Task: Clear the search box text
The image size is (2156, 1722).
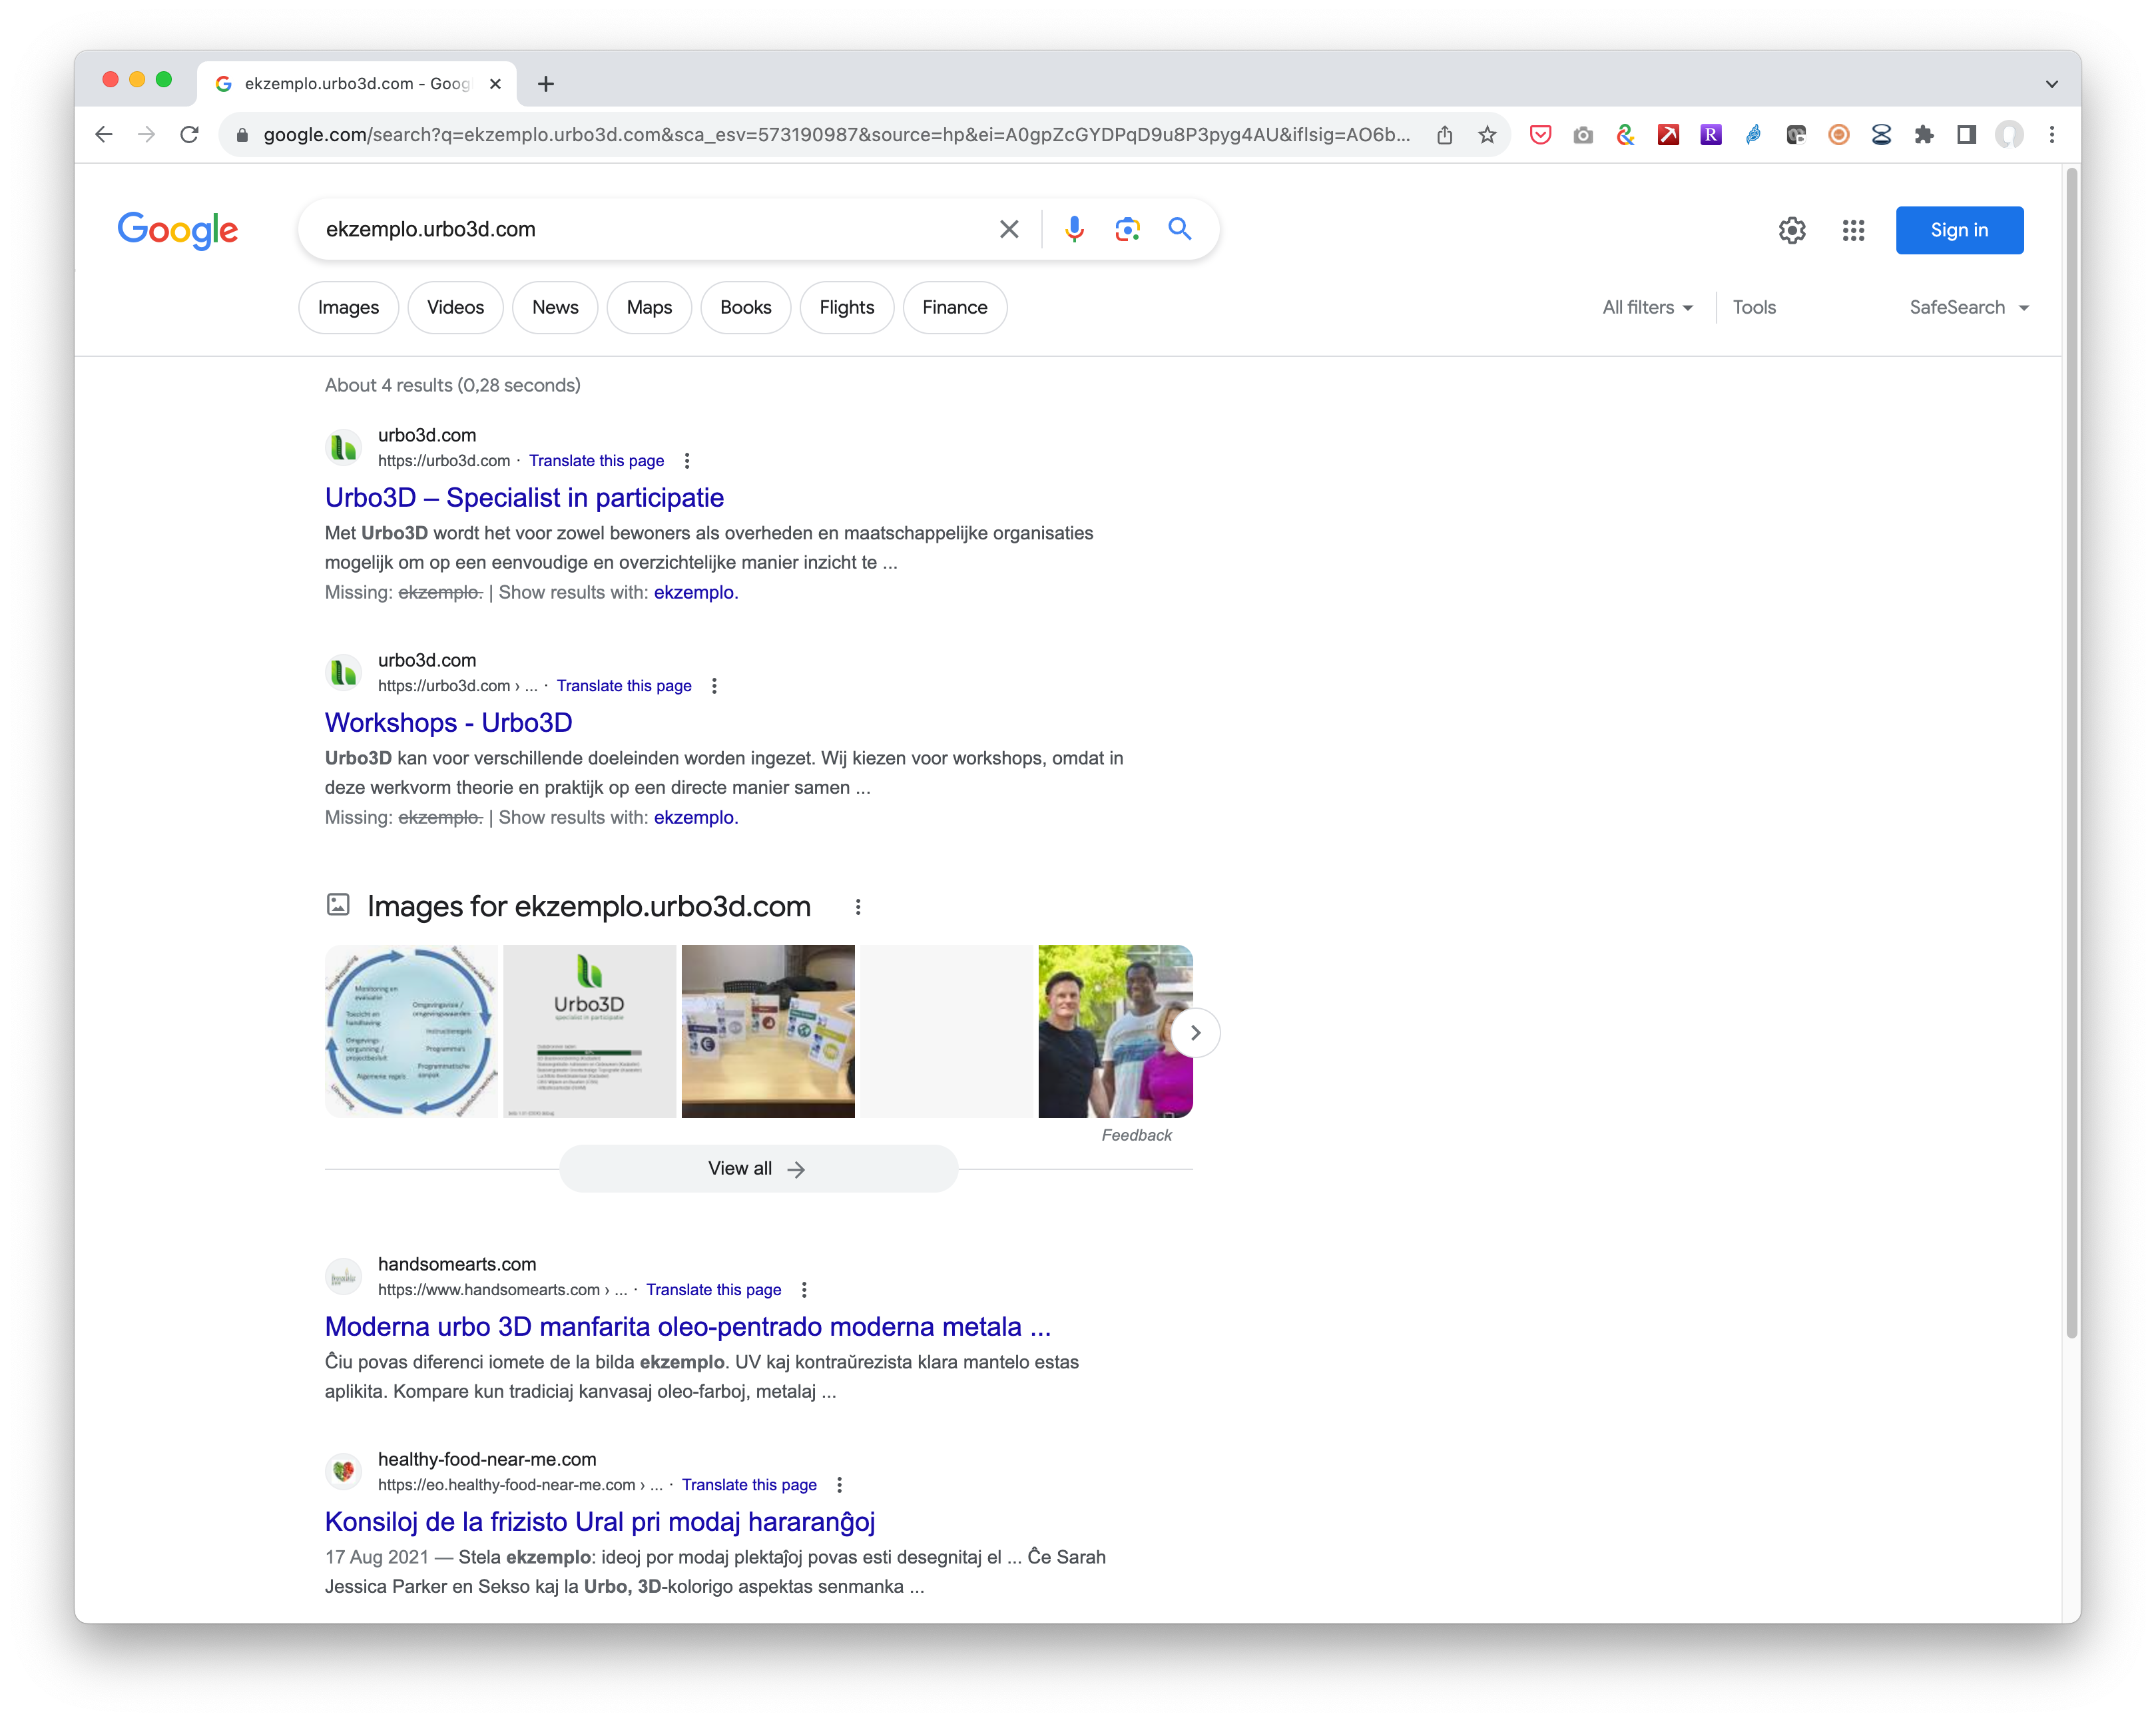Action: (1009, 229)
